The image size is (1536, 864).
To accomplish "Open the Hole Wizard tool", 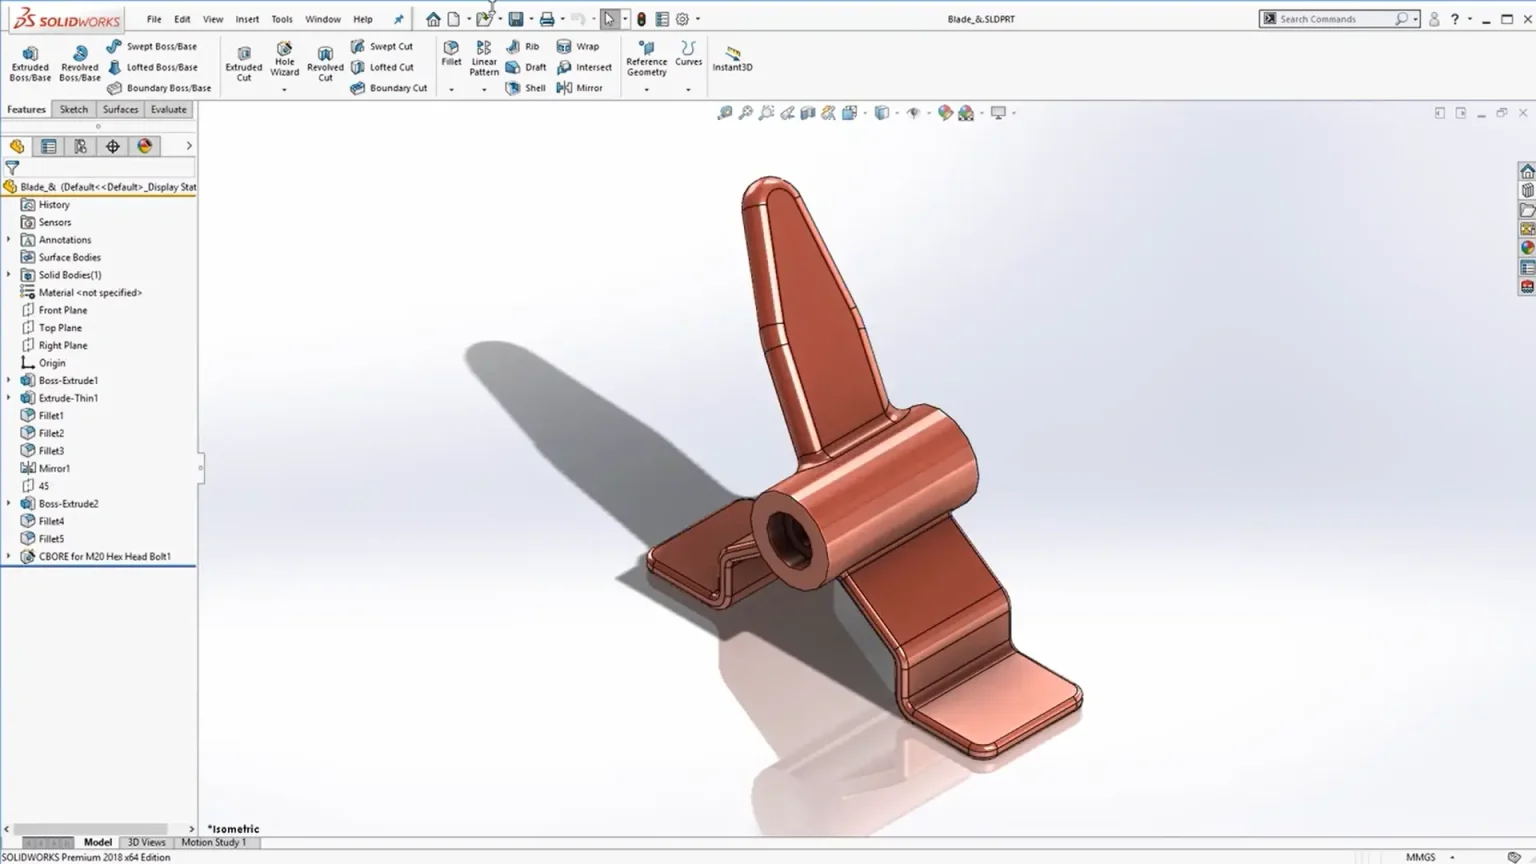I will pyautogui.click(x=284, y=59).
